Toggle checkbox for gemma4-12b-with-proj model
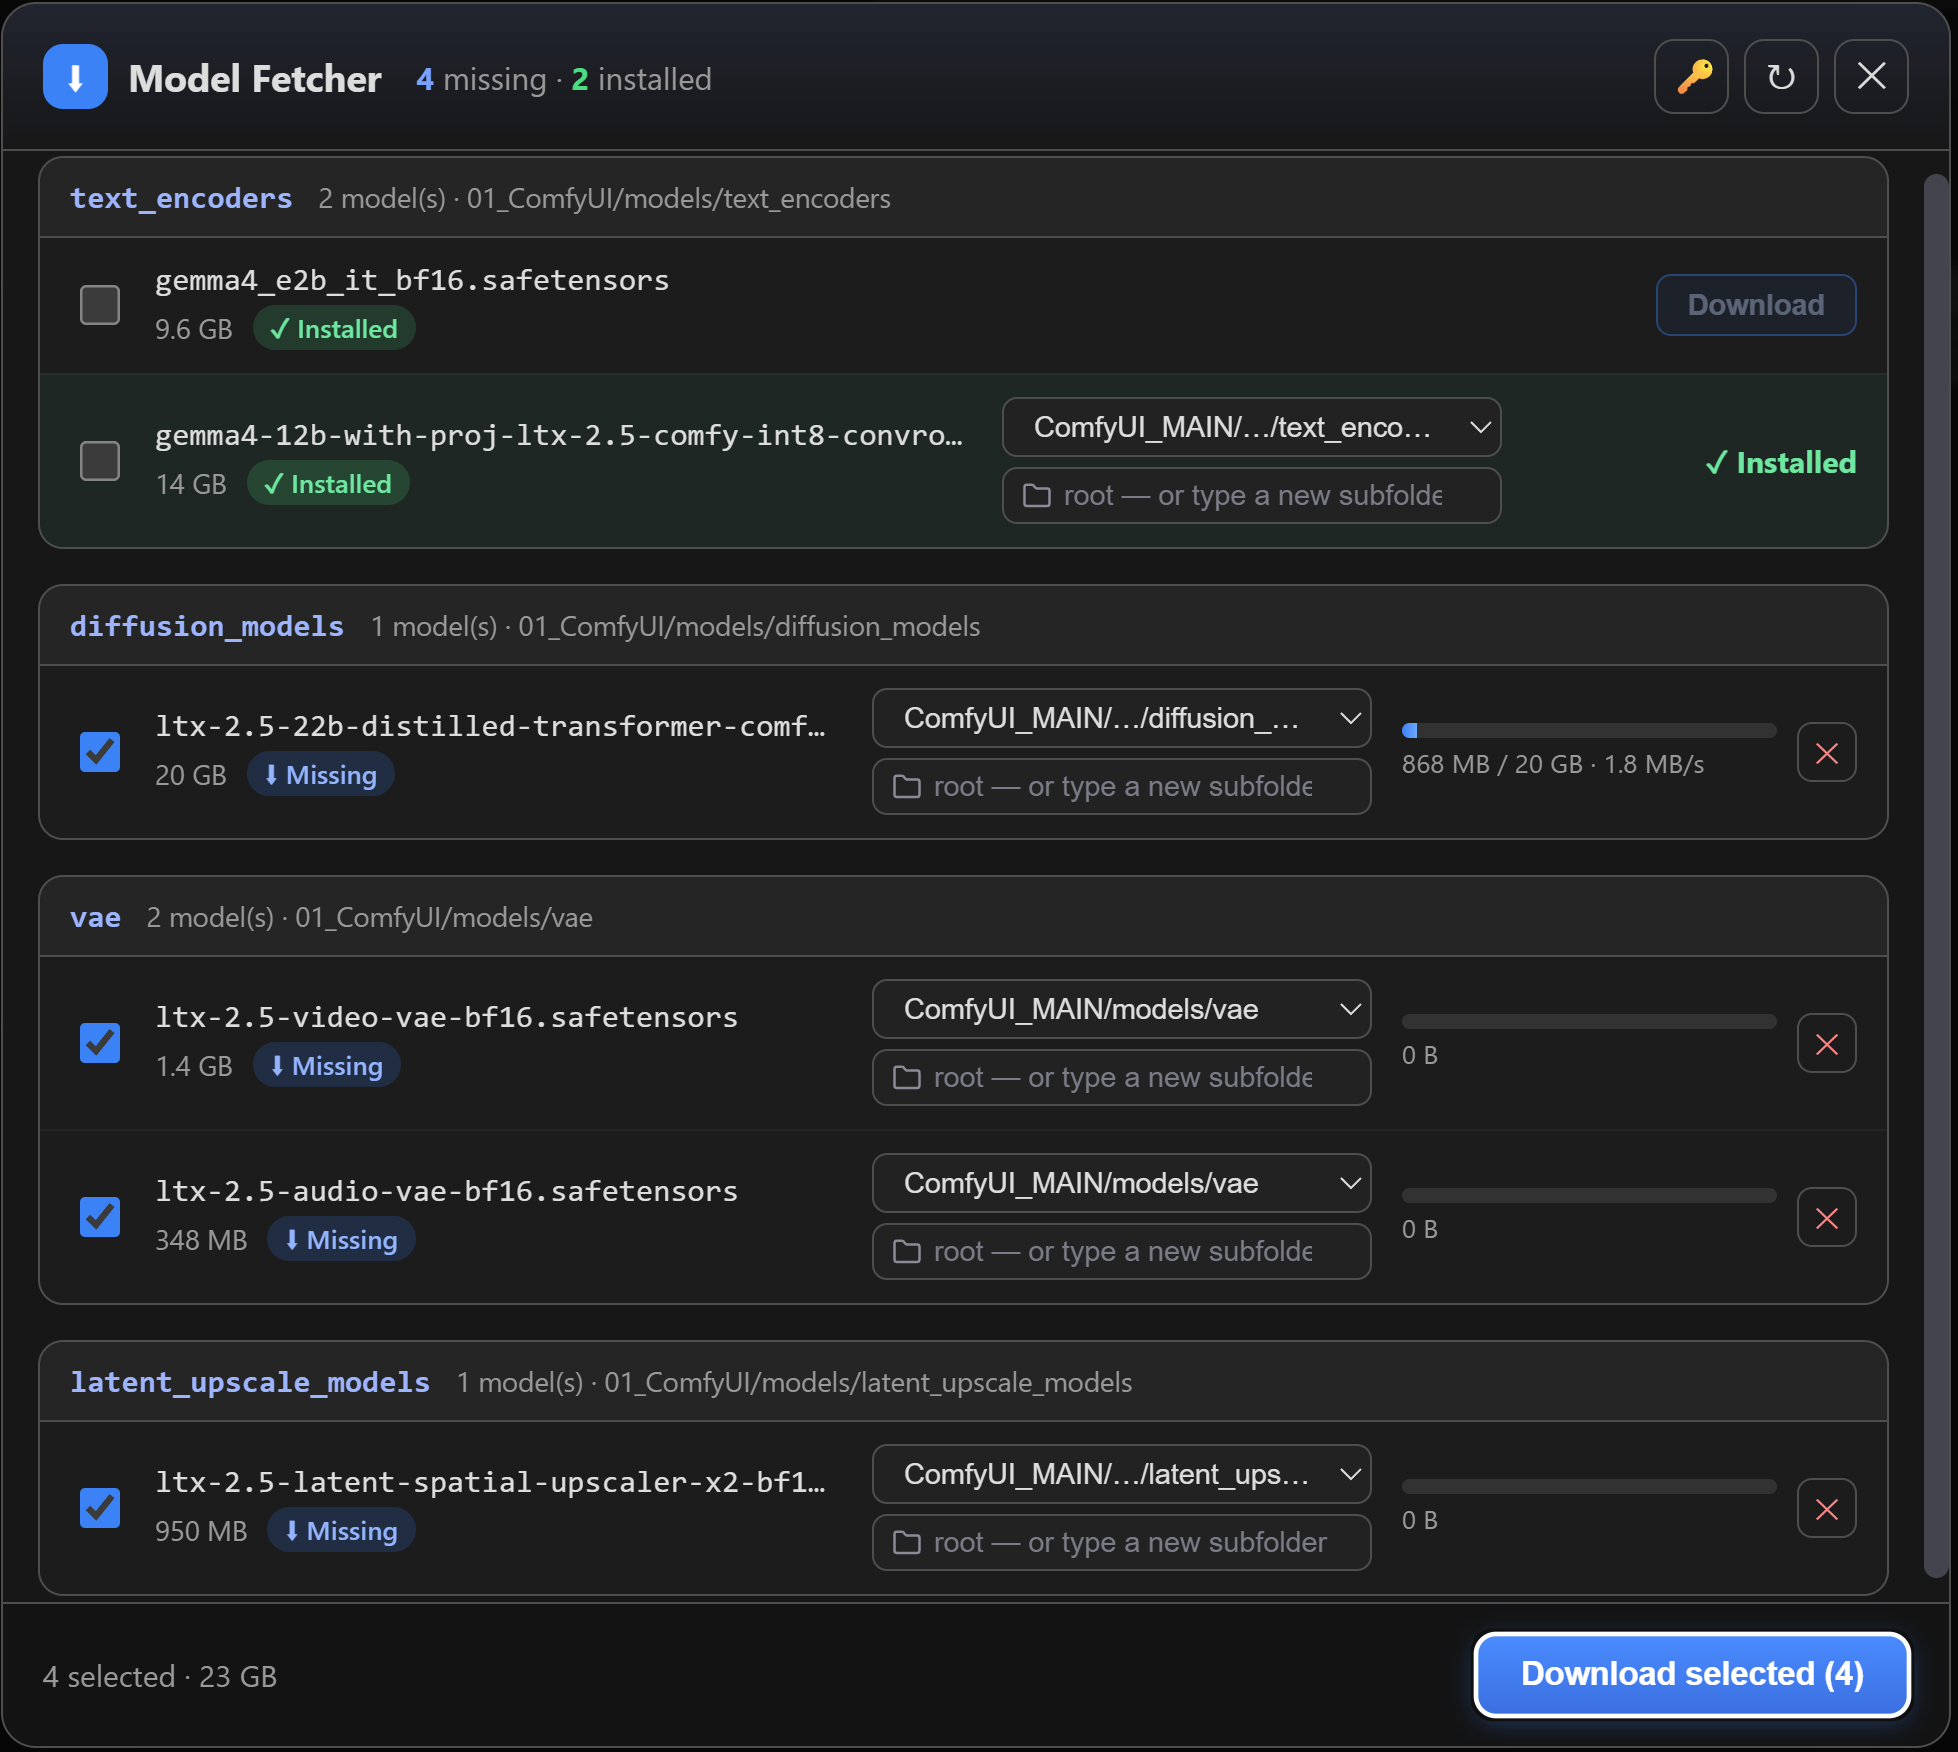This screenshot has width=1958, height=1752. tap(100, 461)
